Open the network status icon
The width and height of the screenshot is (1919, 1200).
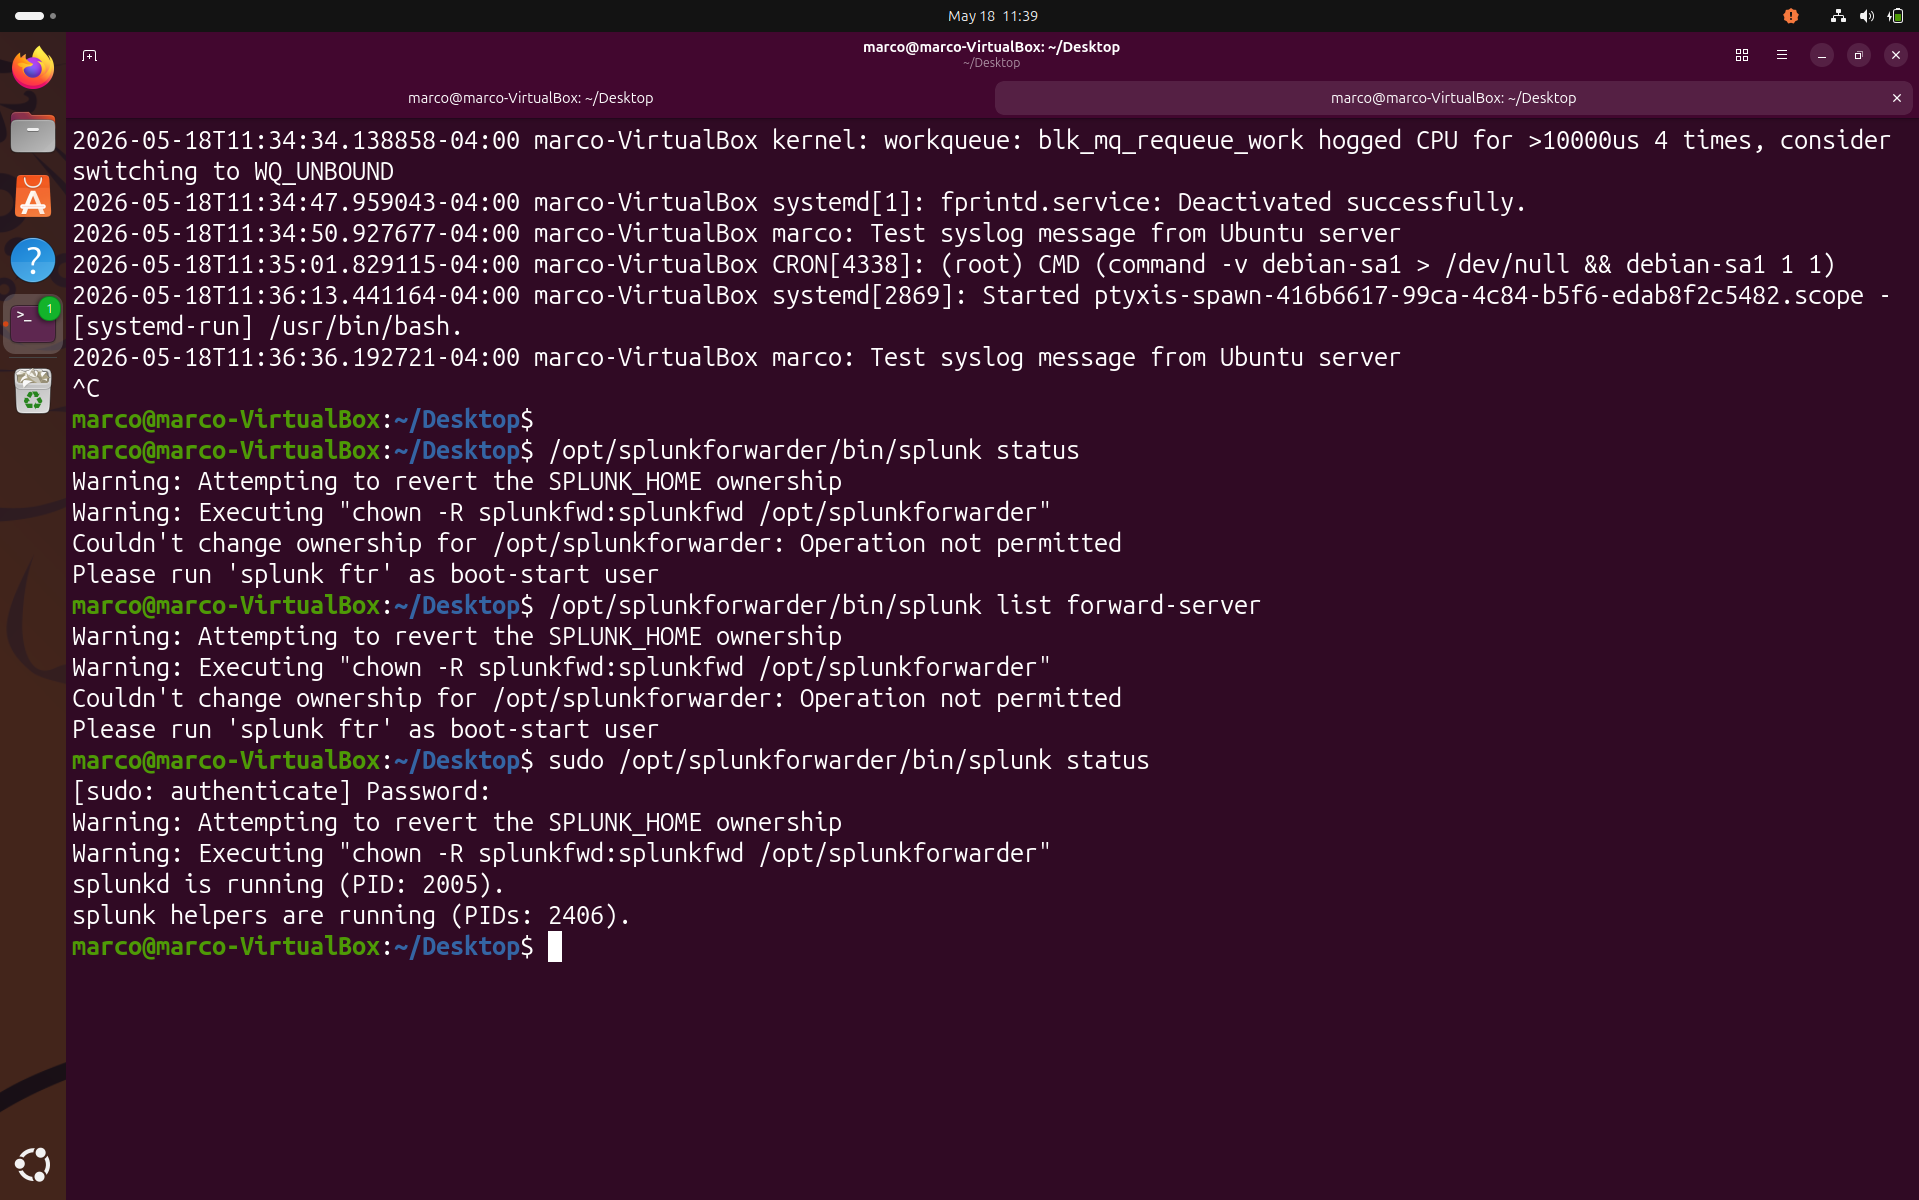(1838, 16)
